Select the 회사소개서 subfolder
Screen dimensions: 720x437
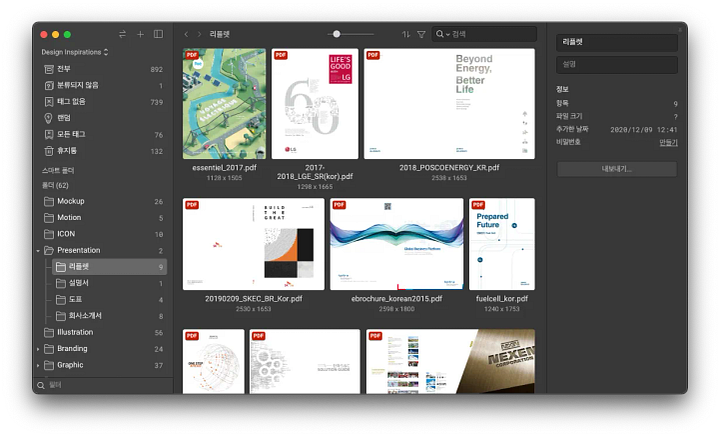[x=109, y=316]
